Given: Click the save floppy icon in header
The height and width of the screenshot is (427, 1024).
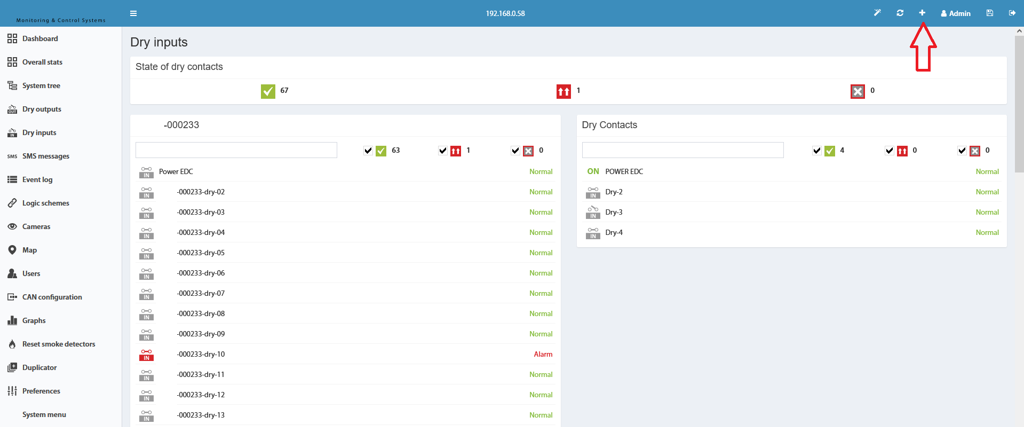Looking at the screenshot, I should (x=990, y=13).
